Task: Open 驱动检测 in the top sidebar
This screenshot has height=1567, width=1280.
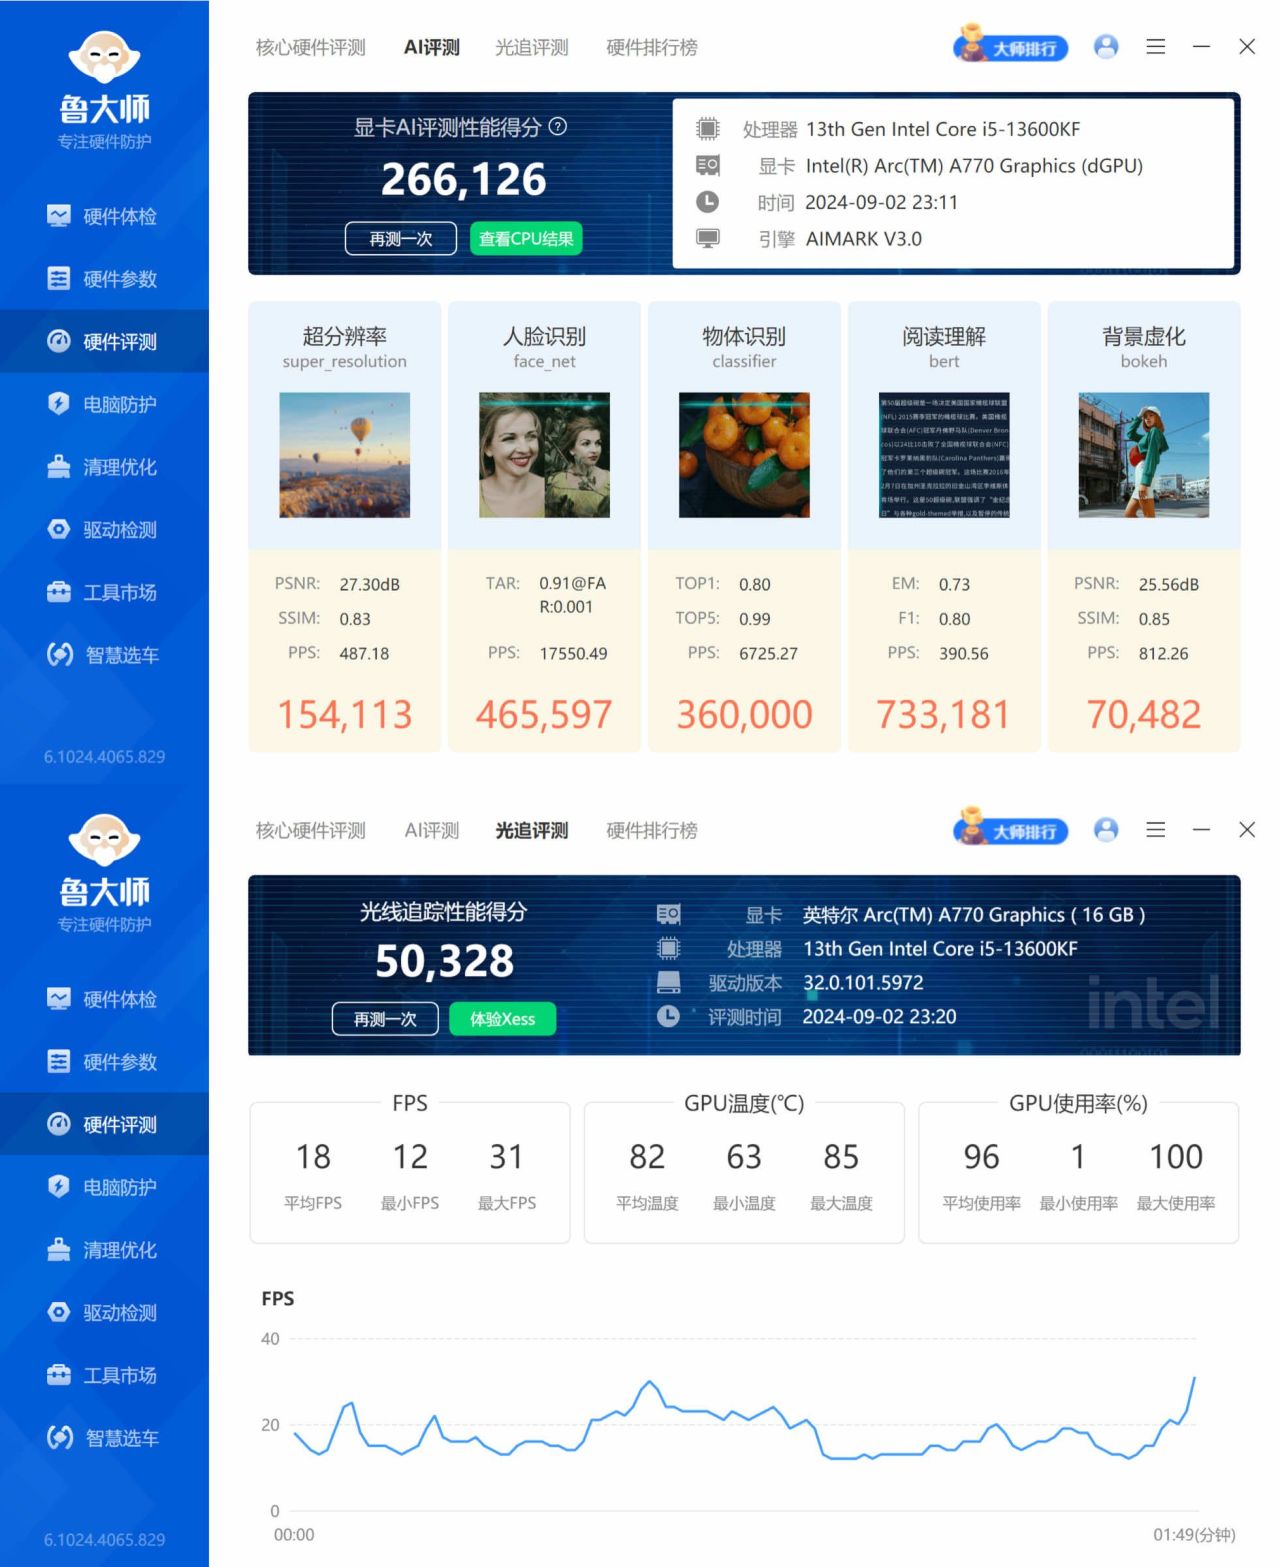Action: [104, 529]
